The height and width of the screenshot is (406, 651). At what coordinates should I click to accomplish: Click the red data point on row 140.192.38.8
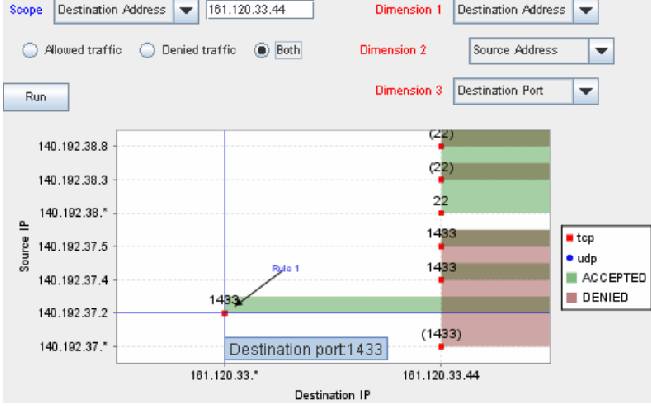(441, 146)
